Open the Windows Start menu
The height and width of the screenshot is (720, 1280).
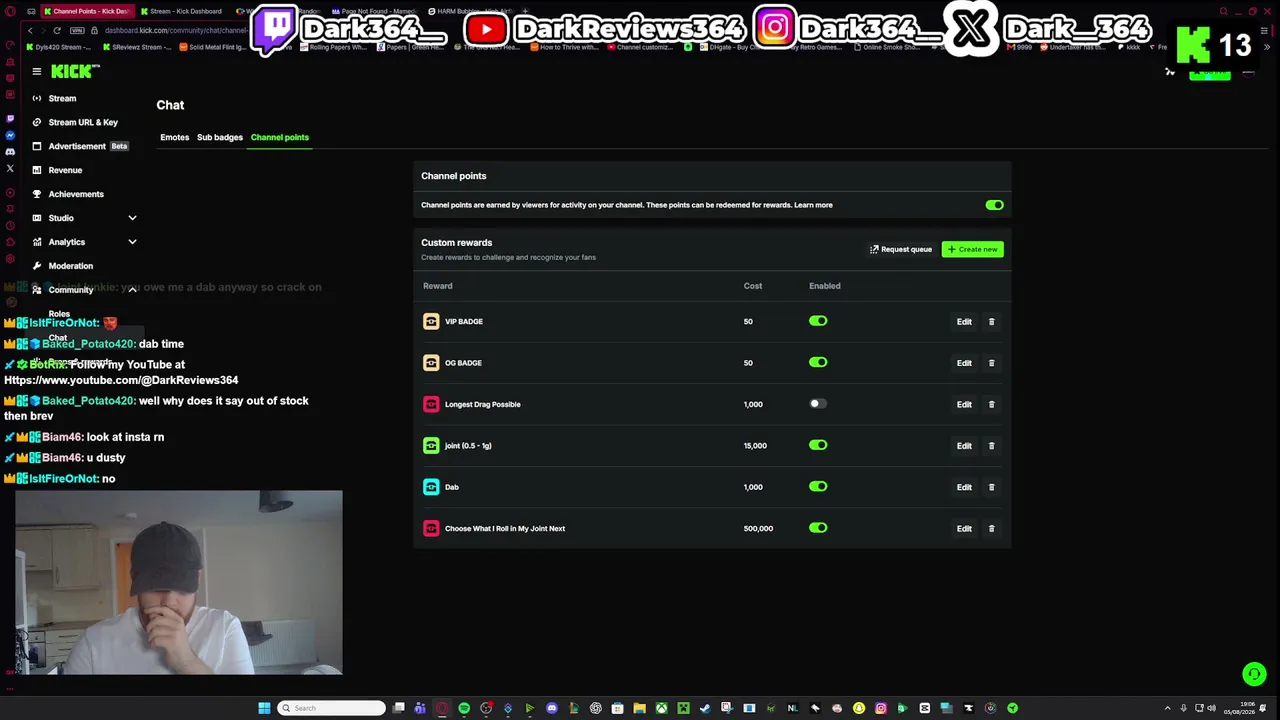264,708
